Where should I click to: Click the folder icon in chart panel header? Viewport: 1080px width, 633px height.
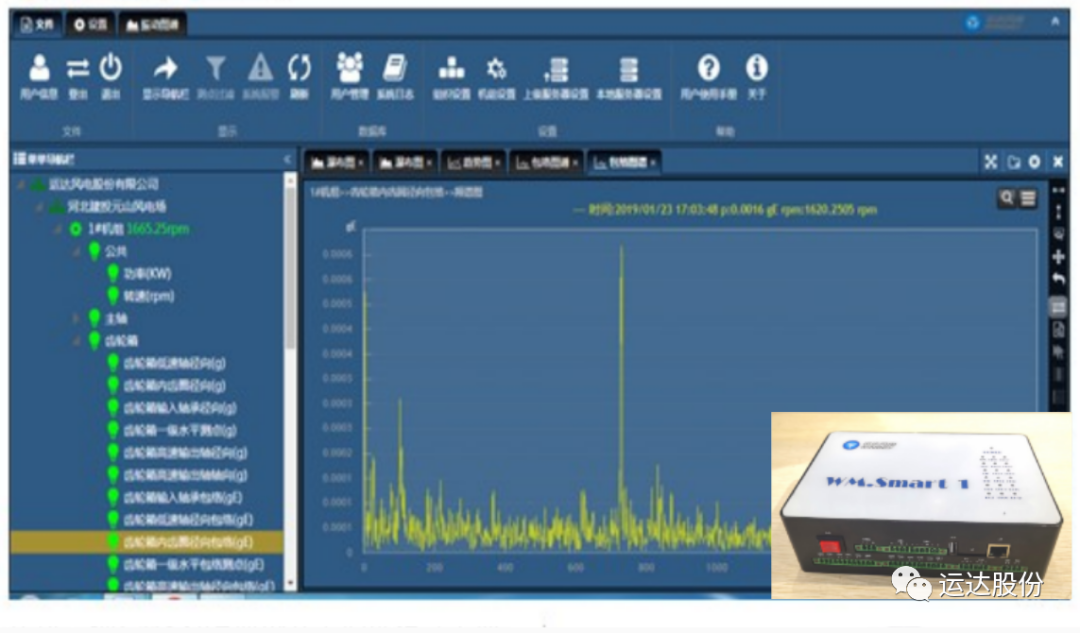1013,162
